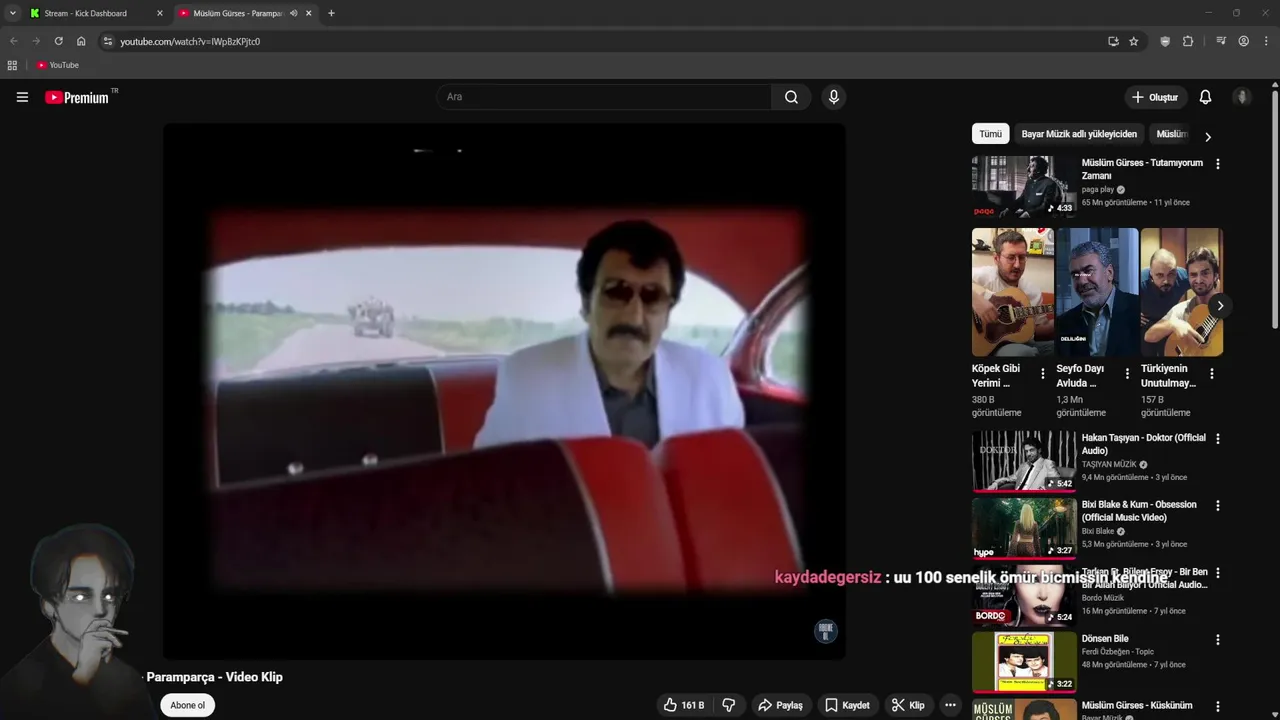Screen dimensions: 1280x720
Task: Start voice search with microphone icon
Action: click(x=833, y=97)
